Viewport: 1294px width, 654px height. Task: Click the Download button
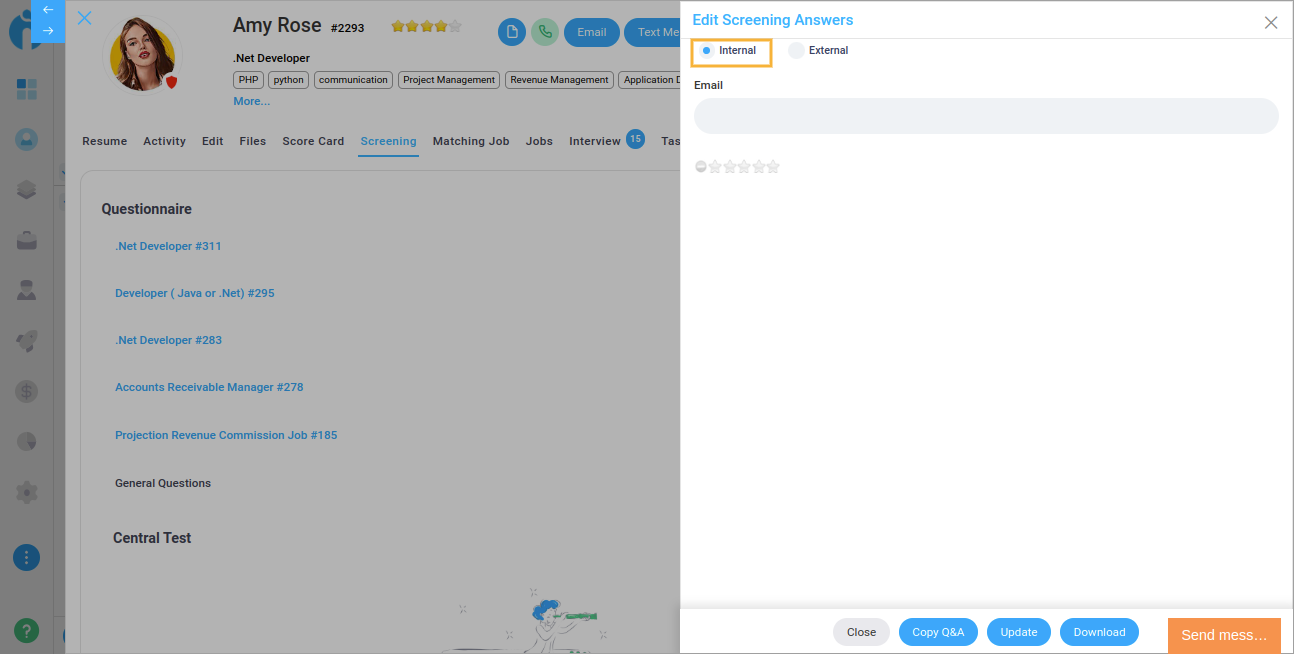pos(1100,632)
